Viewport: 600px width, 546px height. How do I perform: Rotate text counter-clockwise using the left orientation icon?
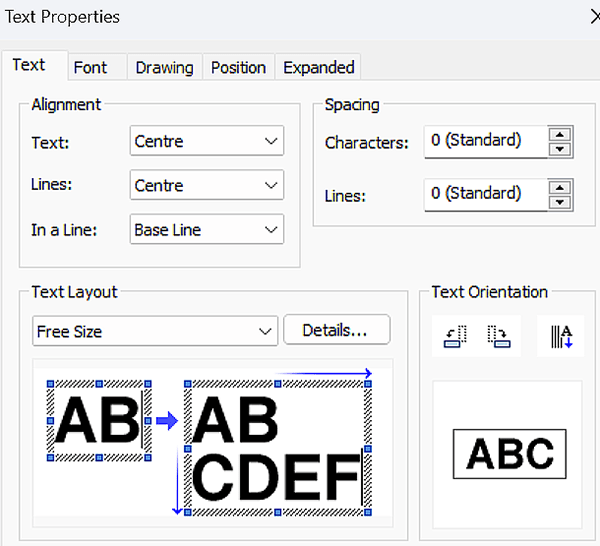pyautogui.click(x=454, y=337)
